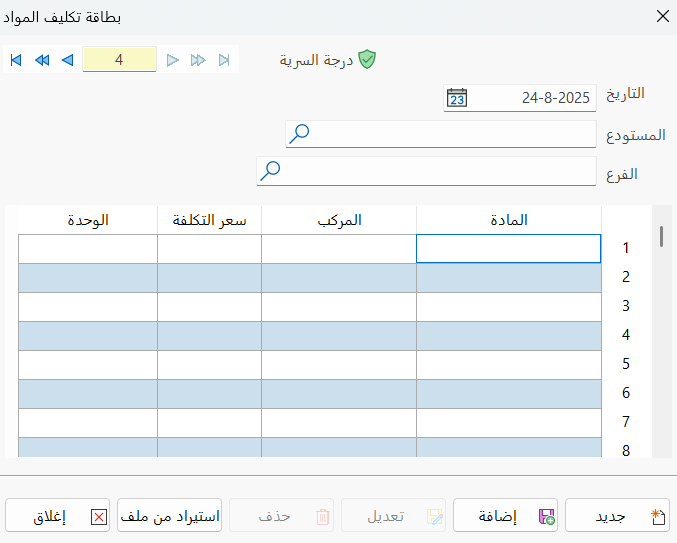This screenshot has width=677, height=543.
Task: Click the table vertical scrollbar thumb
Action: [661, 236]
